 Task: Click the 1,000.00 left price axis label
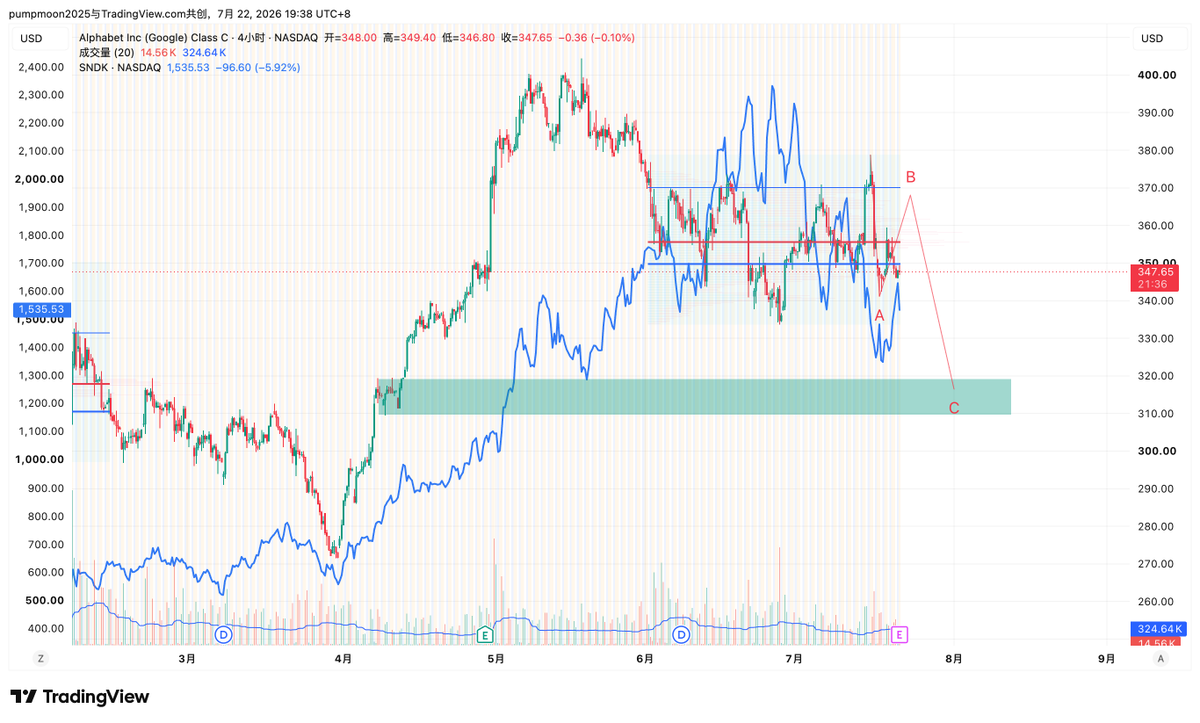[41, 459]
